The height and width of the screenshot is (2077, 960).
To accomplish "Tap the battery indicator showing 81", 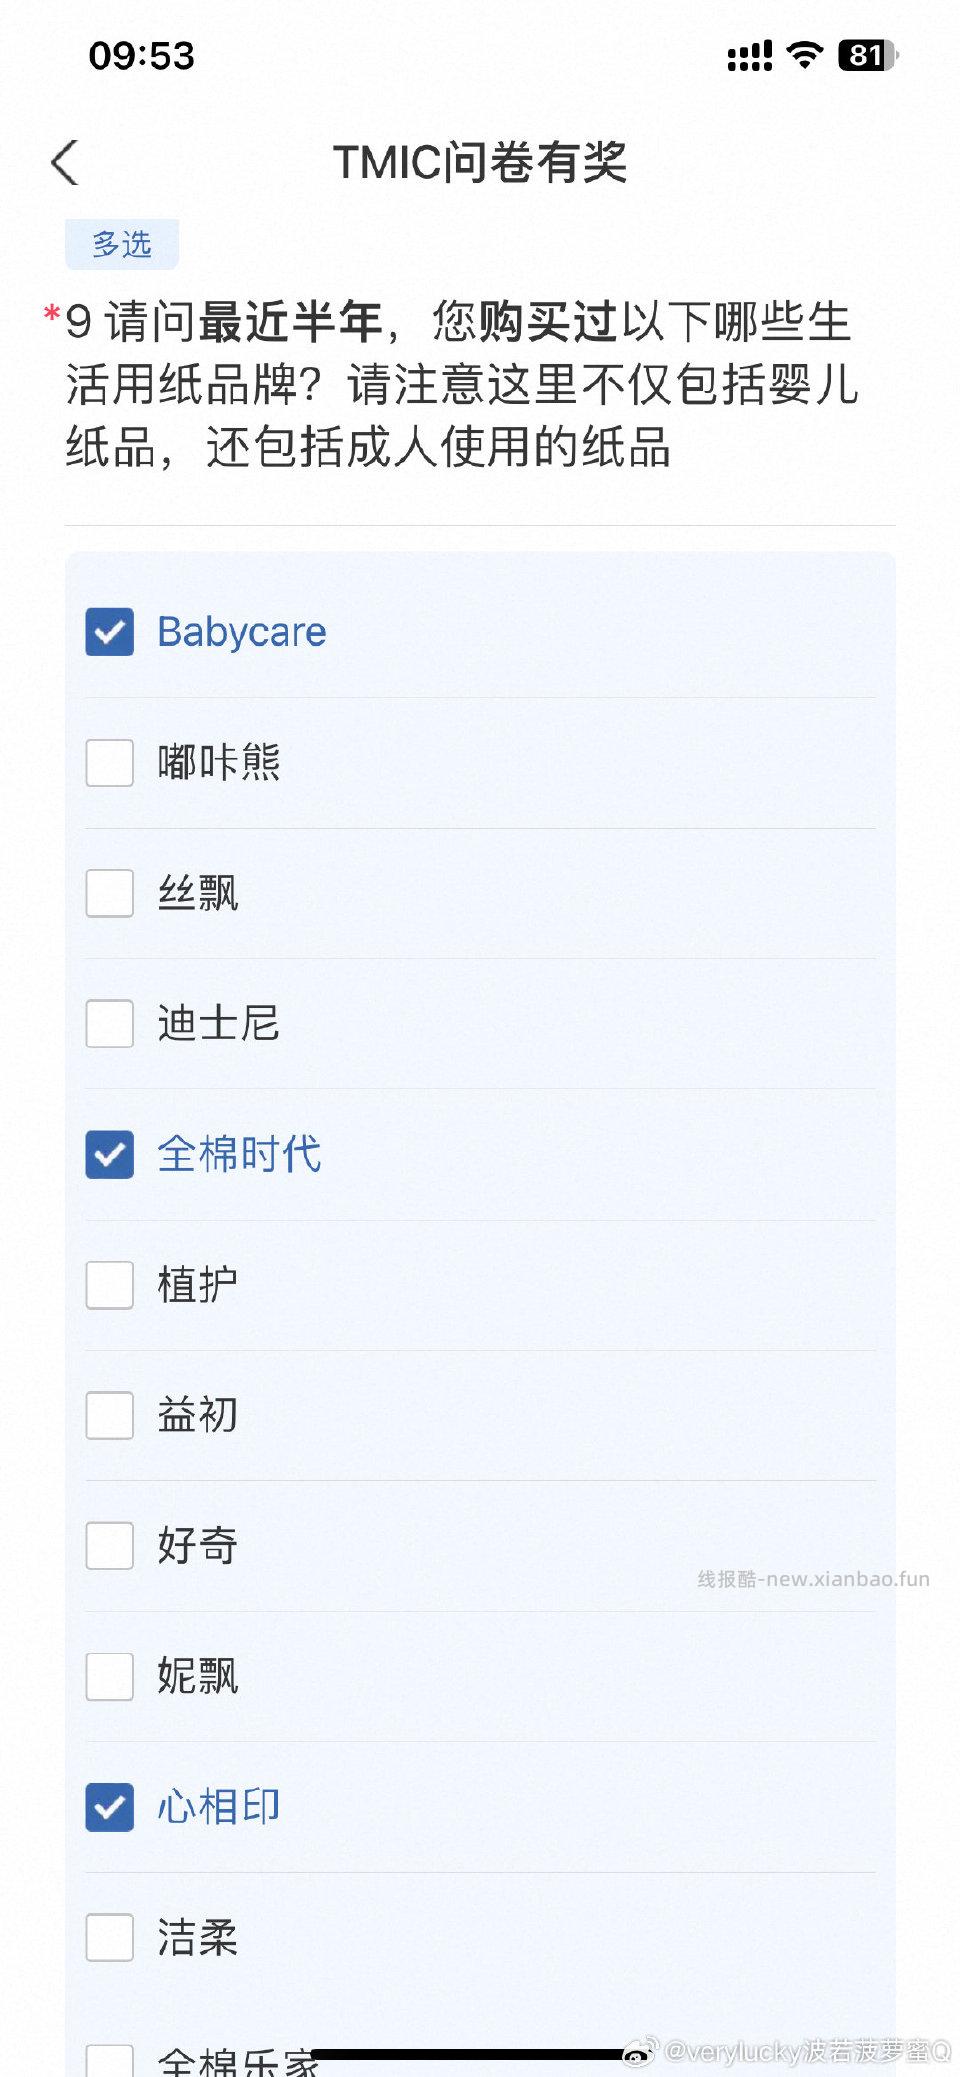I will 866,57.
